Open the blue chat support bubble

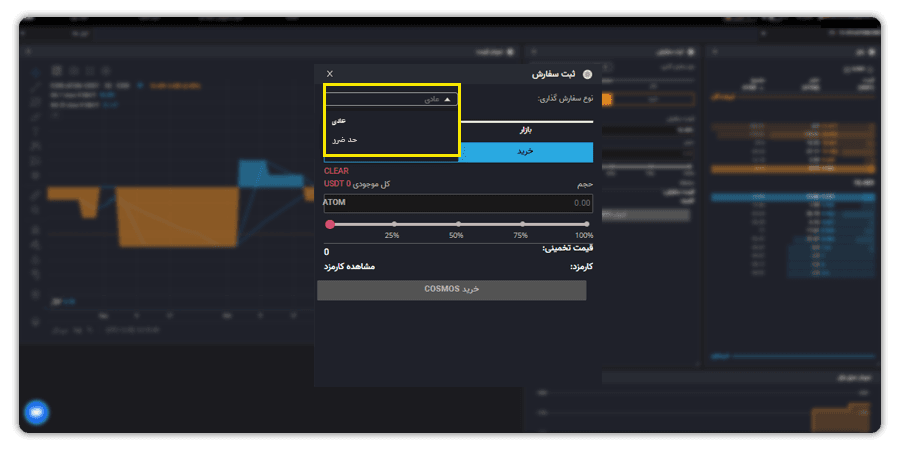(37, 412)
